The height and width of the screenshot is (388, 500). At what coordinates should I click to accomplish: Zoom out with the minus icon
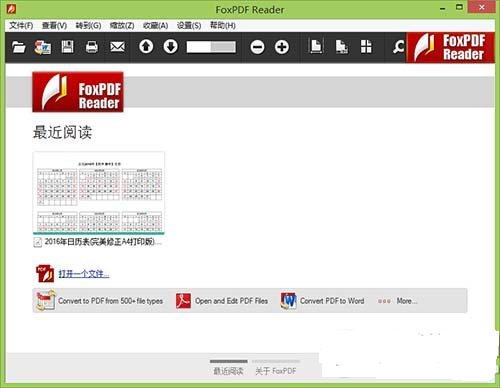tap(257, 47)
